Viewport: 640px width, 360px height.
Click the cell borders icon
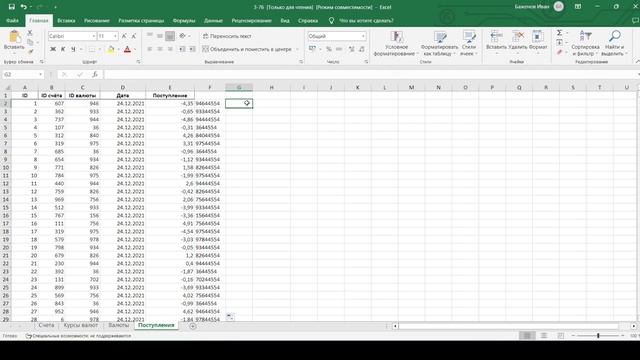[x=91, y=49]
